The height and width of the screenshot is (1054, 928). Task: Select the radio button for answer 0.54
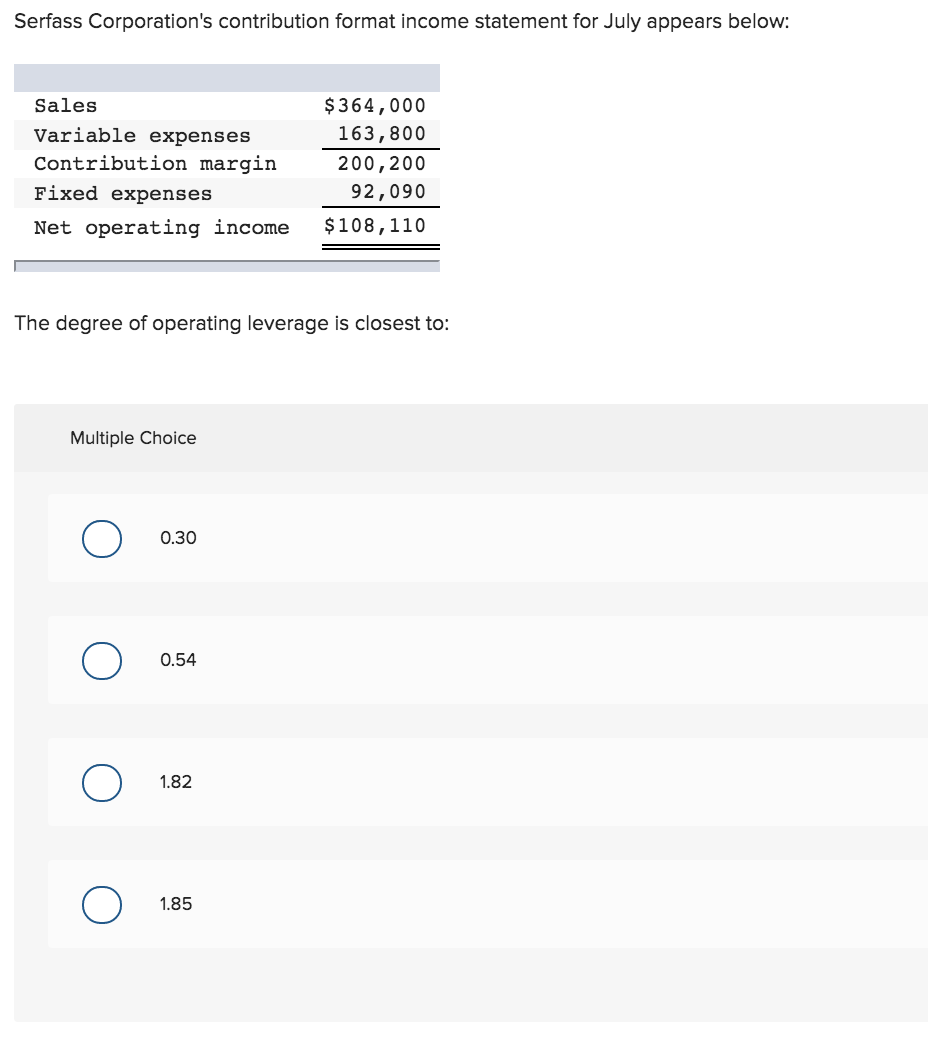coord(100,660)
